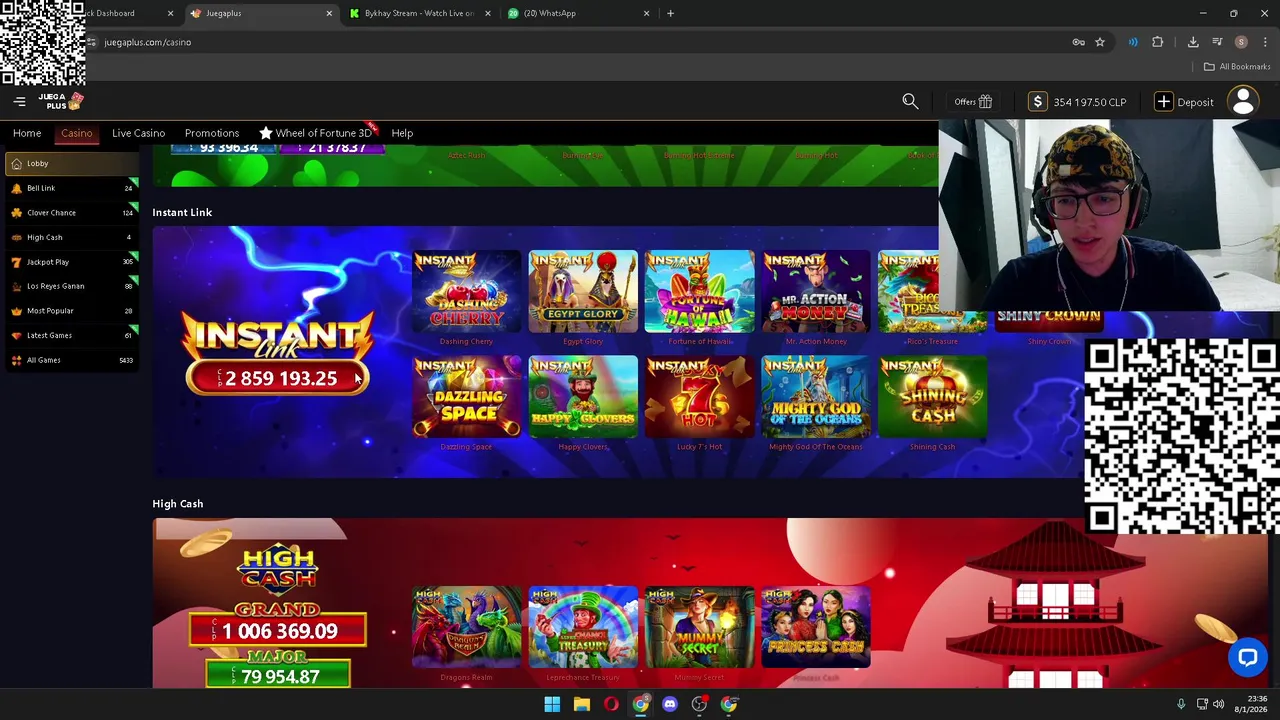Click the High Cash Grand jackpot 1 006 369.09

tap(278, 631)
